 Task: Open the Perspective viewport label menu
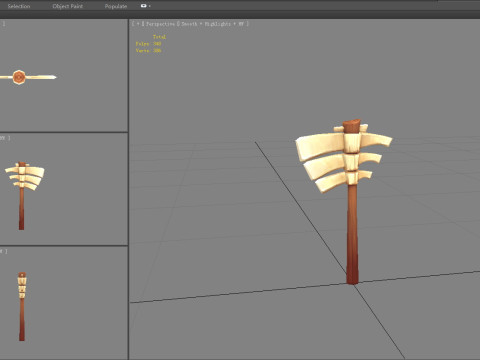click(x=160, y=24)
